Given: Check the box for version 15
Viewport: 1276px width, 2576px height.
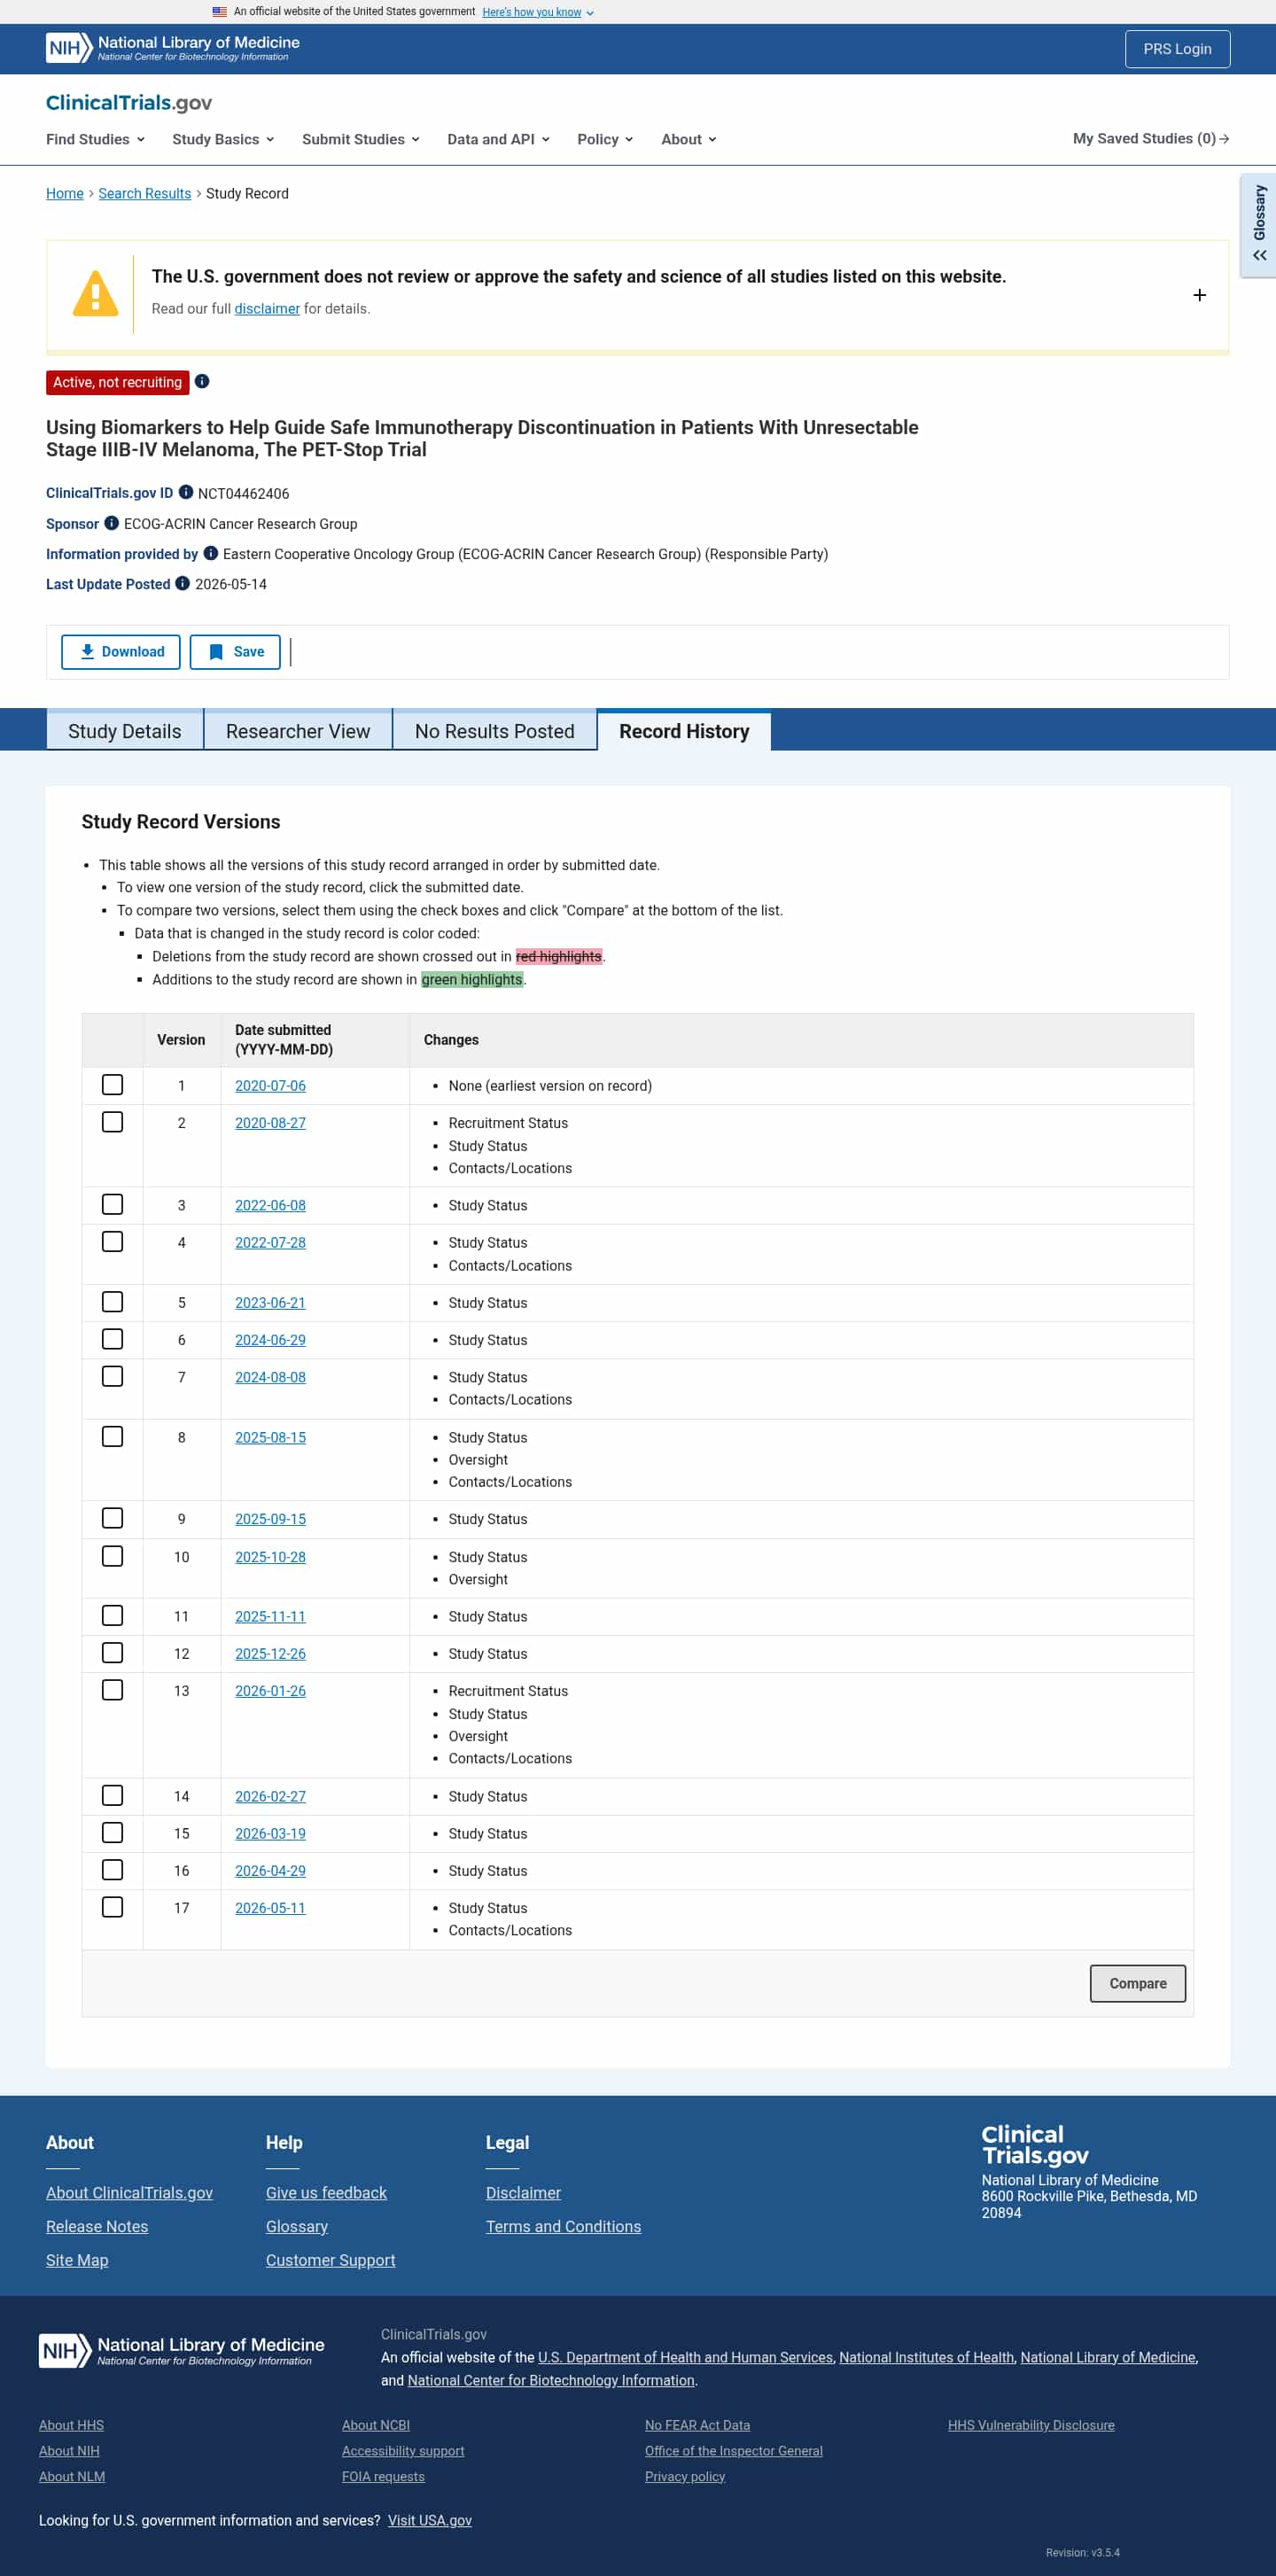Looking at the screenshot, I should pyautogui.click(x=113, y=1833).
